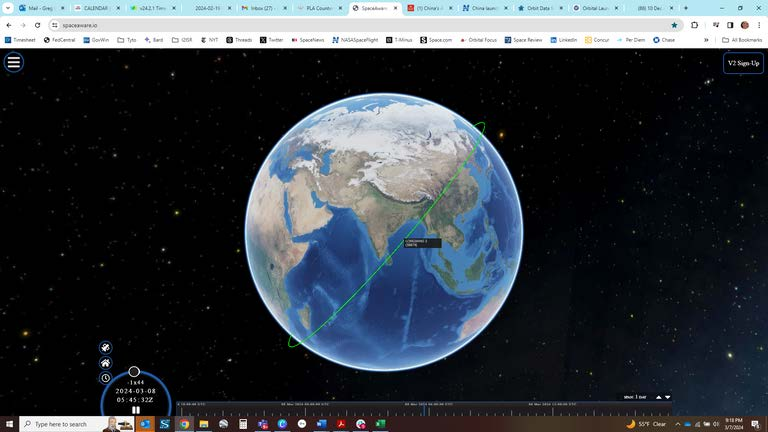
Task: Reload the spaceaware.io page
Action: [x=37, y=25]
